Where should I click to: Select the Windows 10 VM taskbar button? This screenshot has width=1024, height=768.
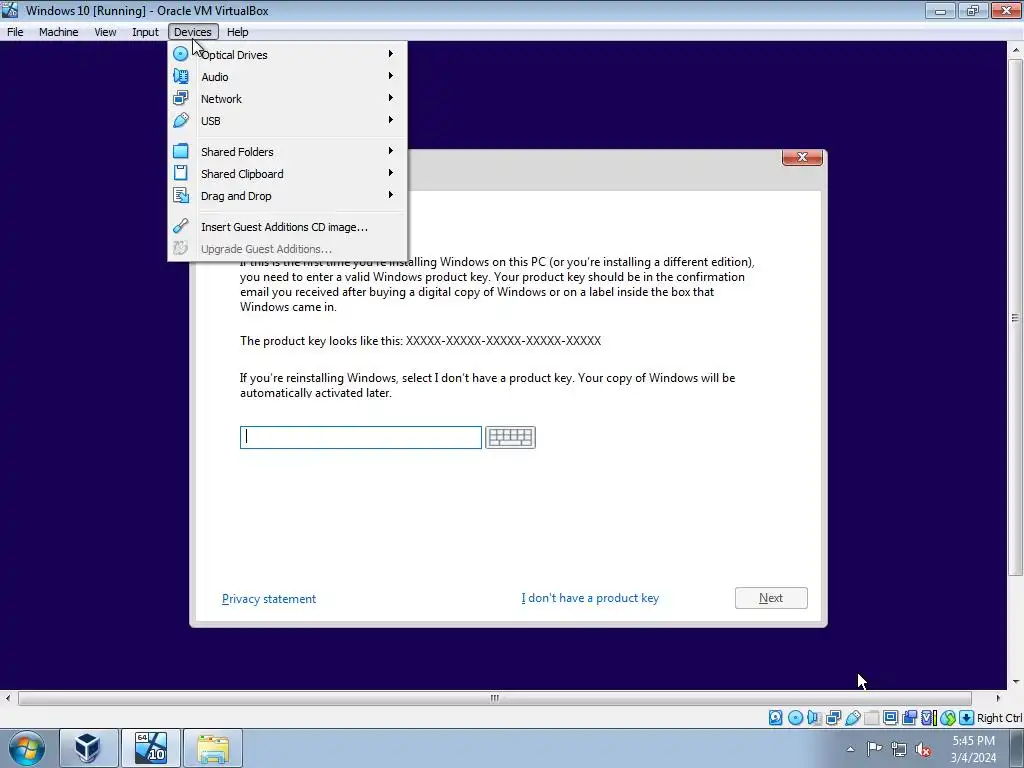(151, 748)
